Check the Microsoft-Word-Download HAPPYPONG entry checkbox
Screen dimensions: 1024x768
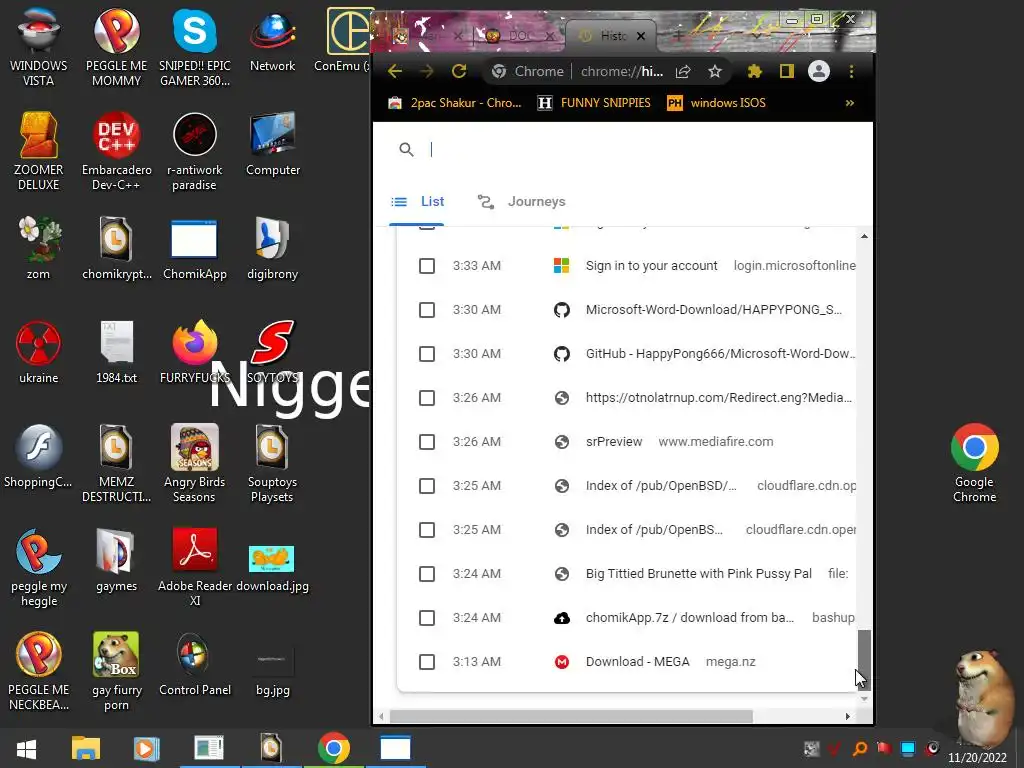click(427, 310)
